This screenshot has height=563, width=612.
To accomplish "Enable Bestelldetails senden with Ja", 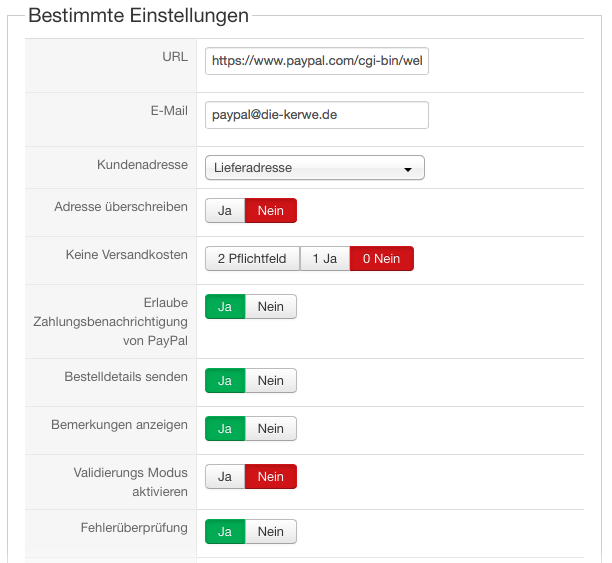I will tap(225, 381).
